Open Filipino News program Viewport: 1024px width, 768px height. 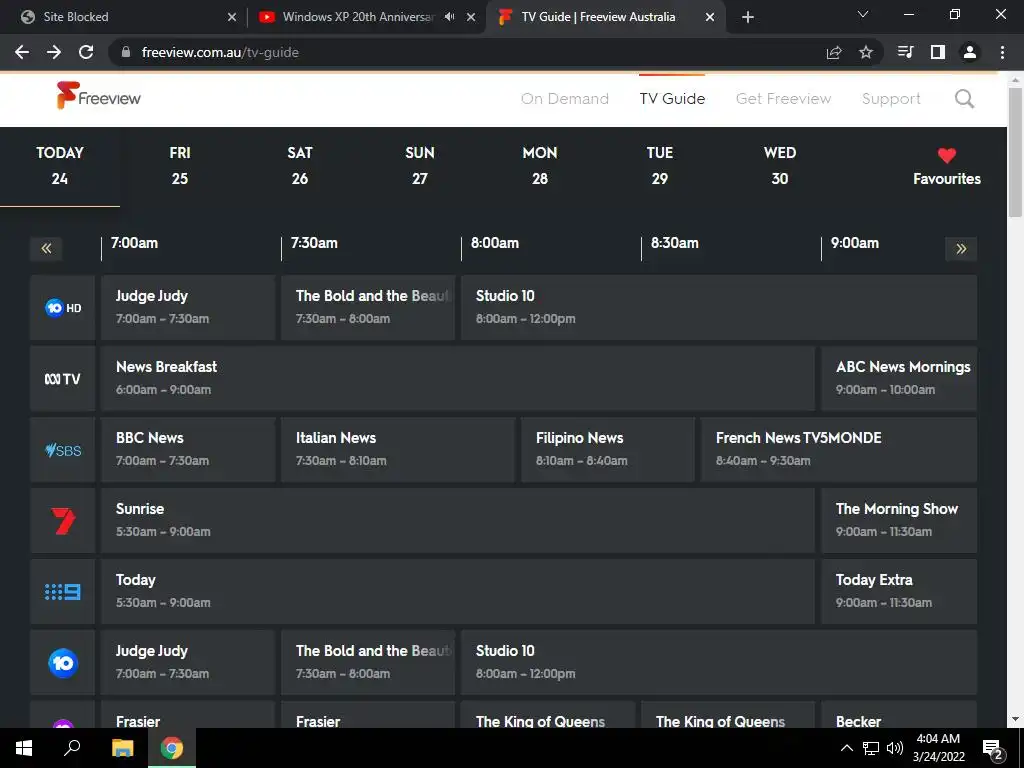tap(608, 450)
